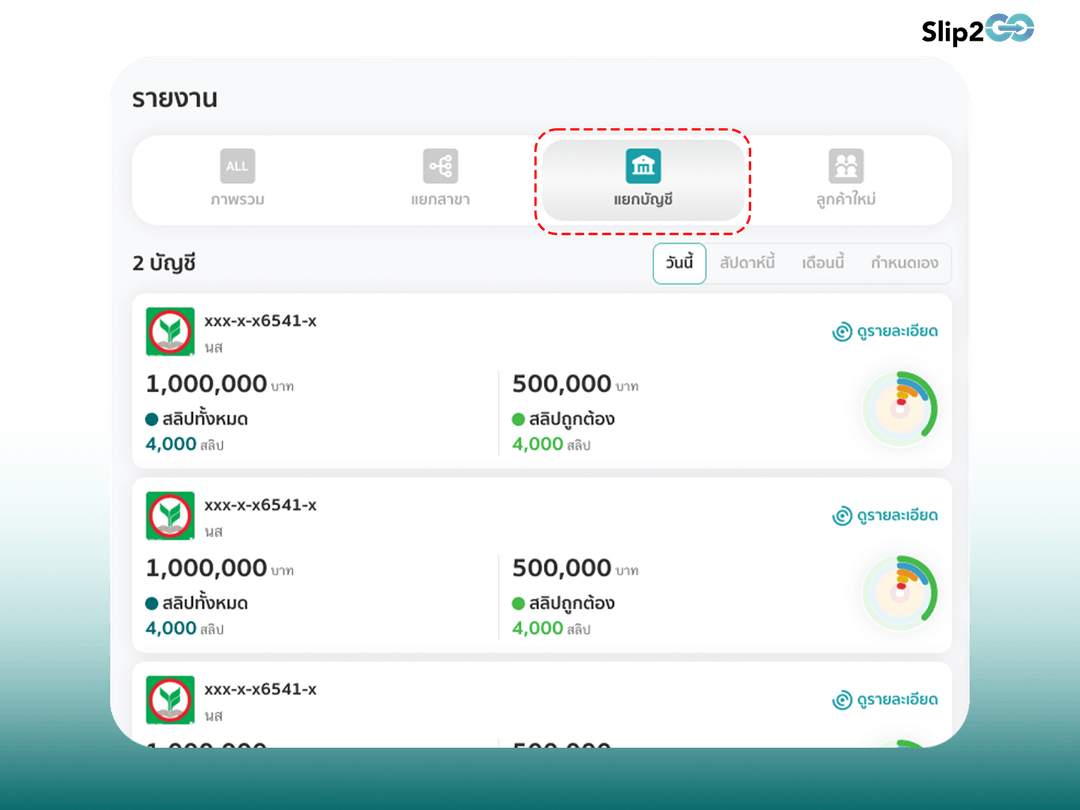Screen dimensions: 1080x810
Task: Click the ALL icon above ภาพรวม
Action: (237, 166)
